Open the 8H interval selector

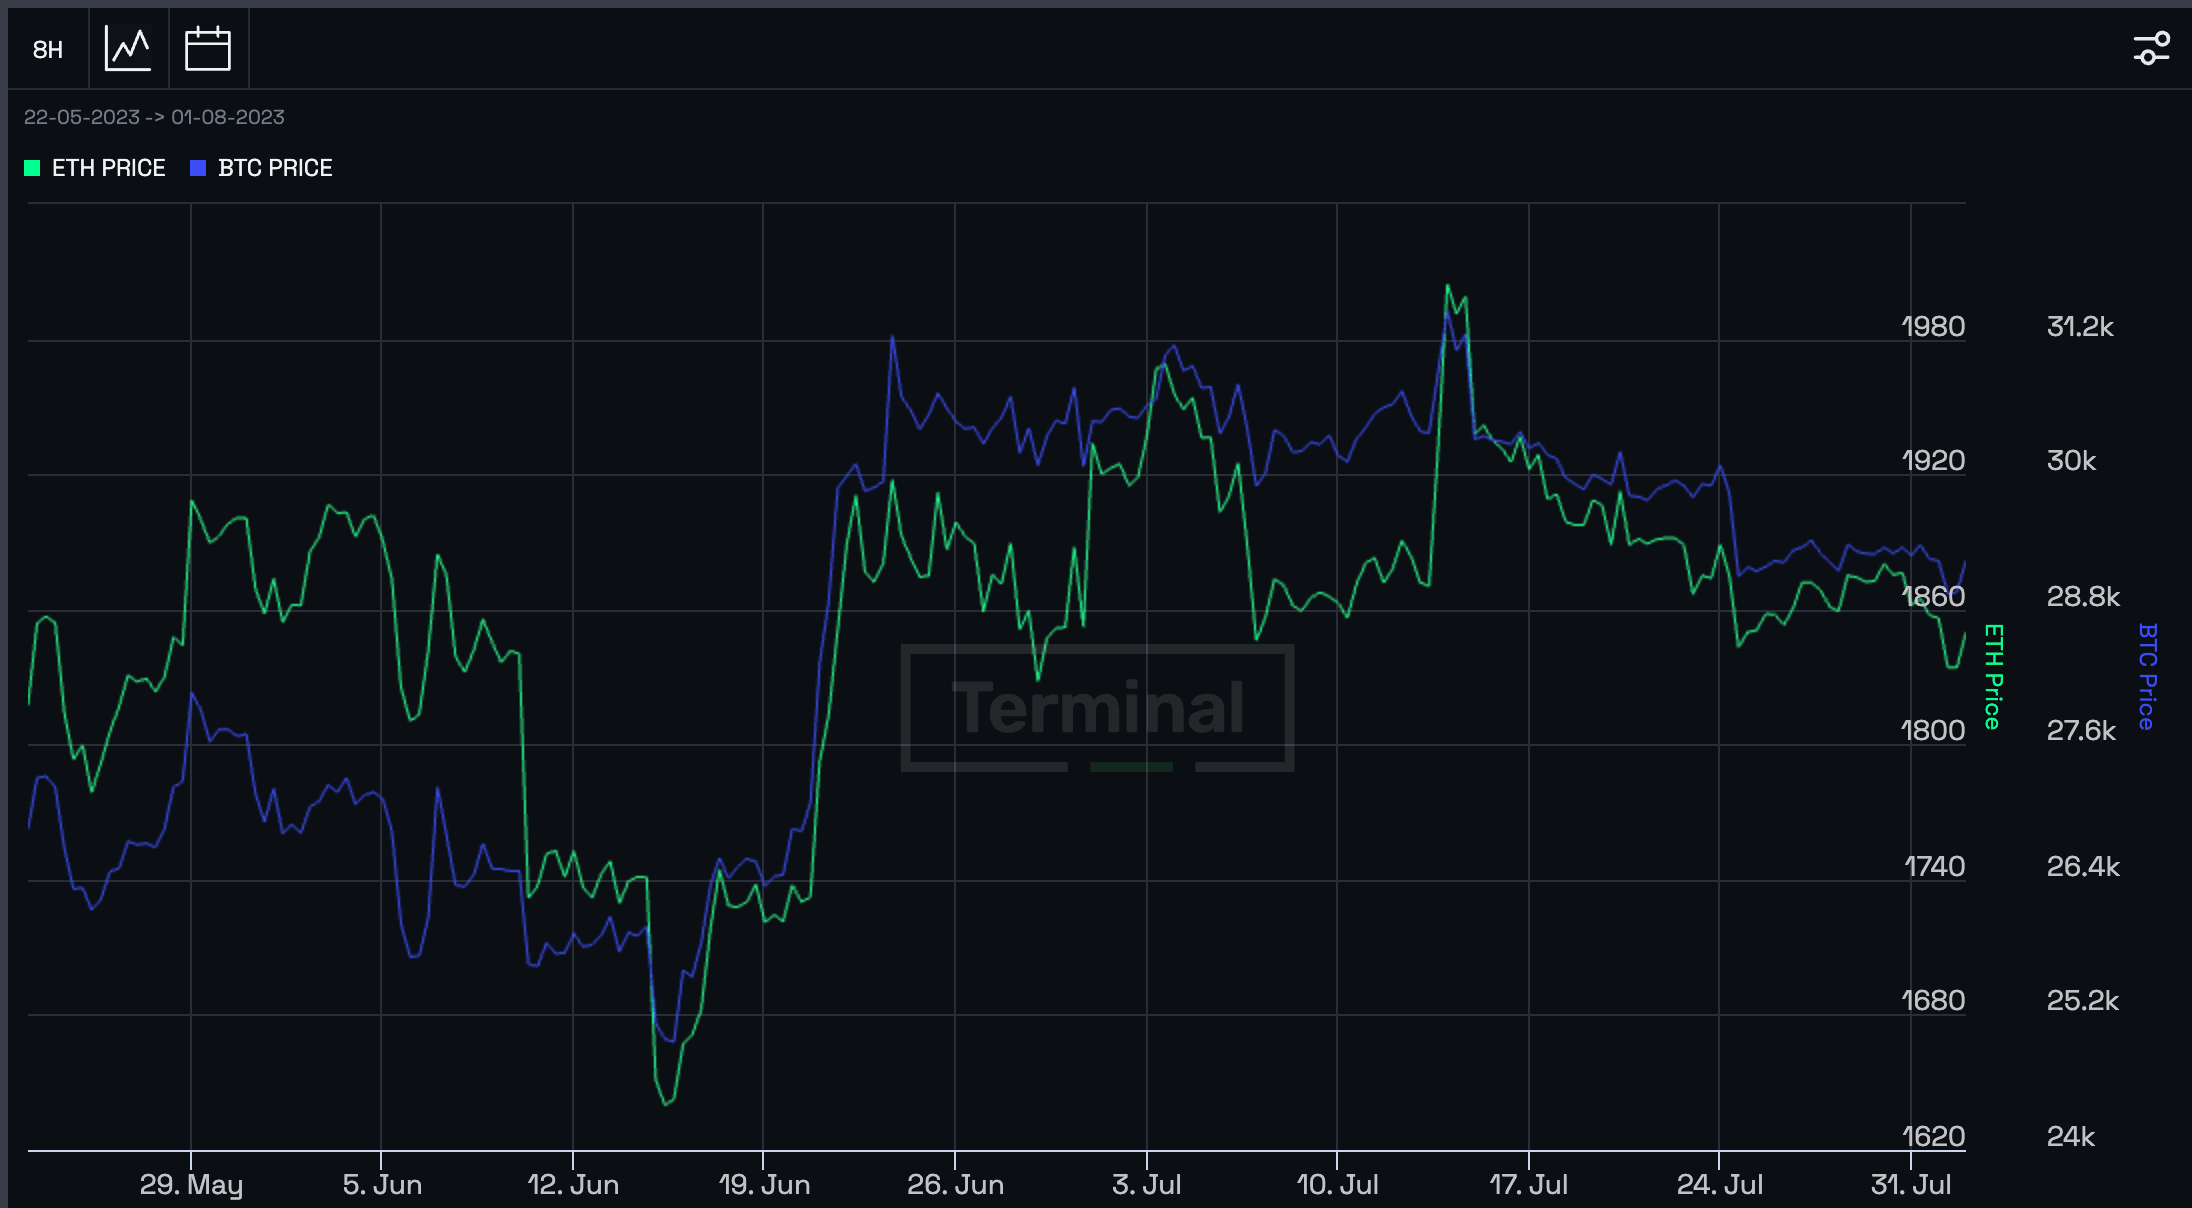[x=48, y=49]
